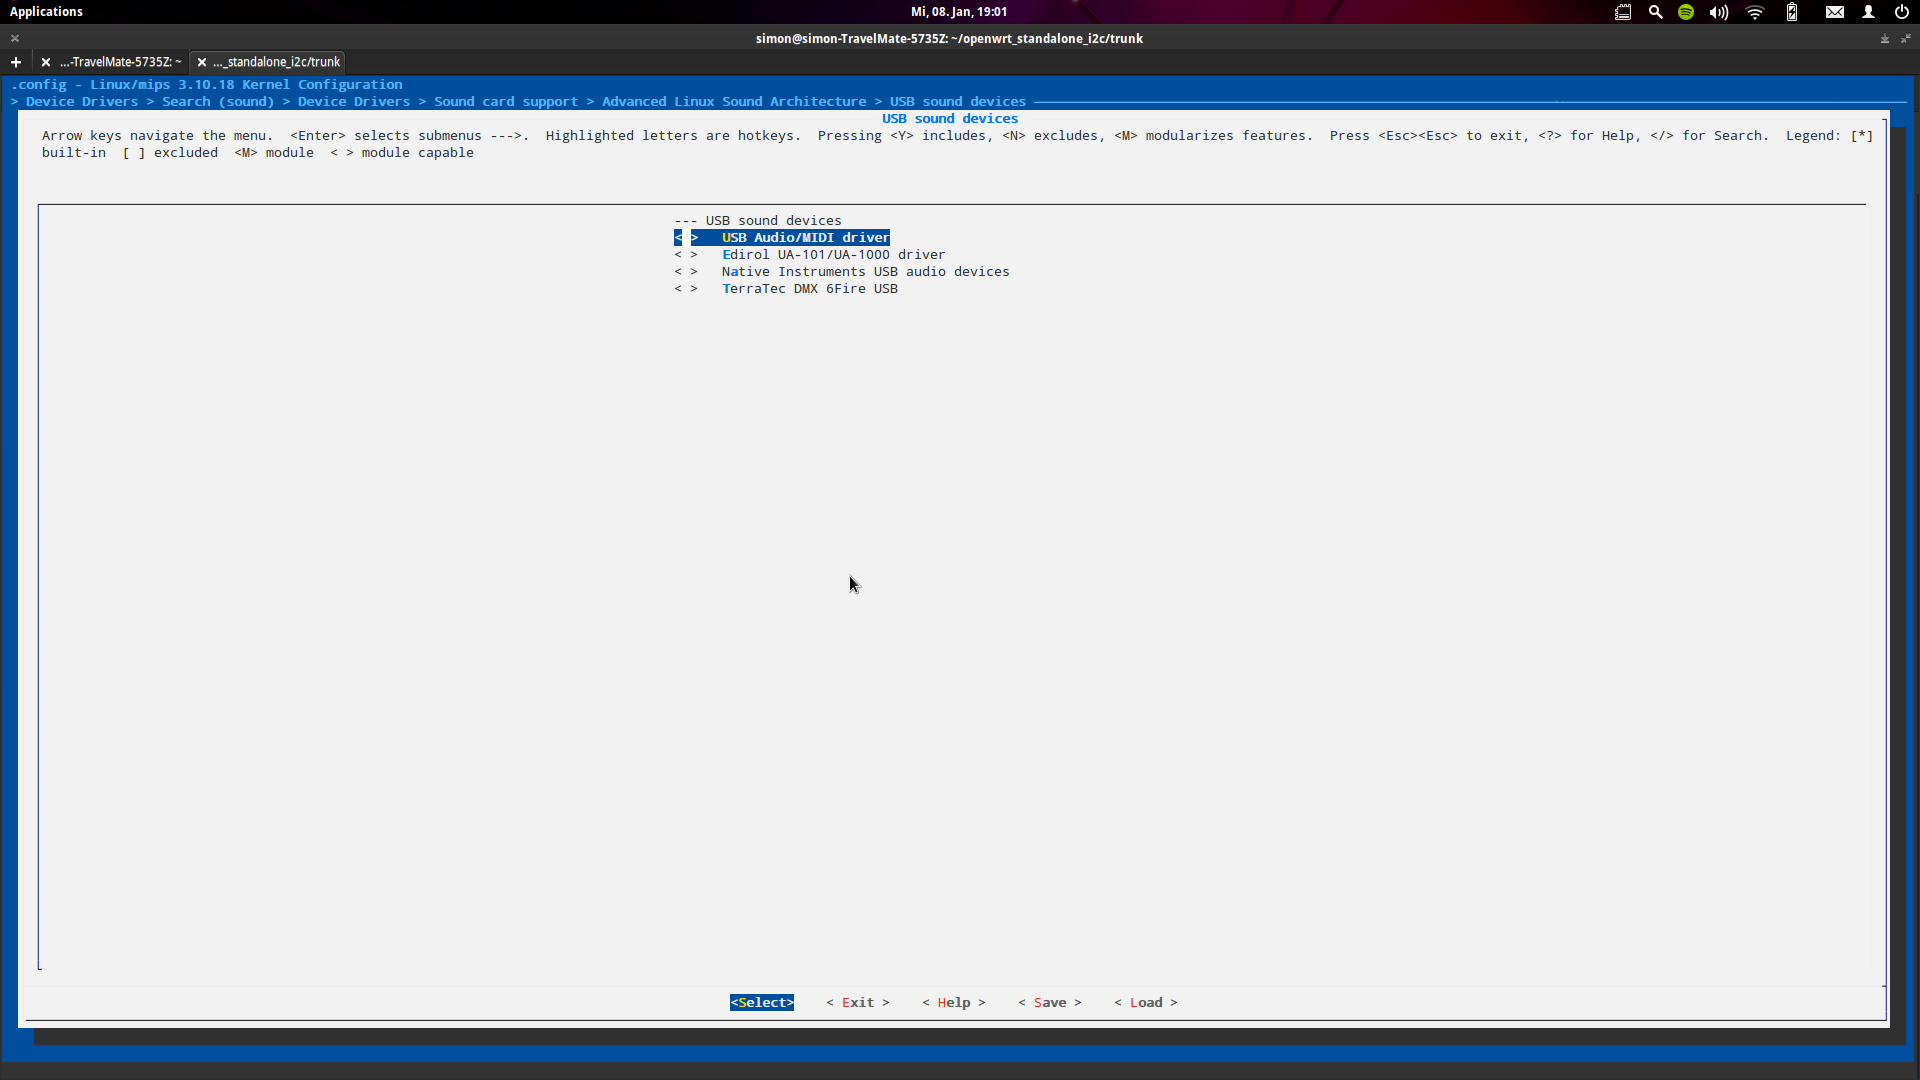Toggle the Edirol UA-101 module state brackets
The height and width of the screenshot is (1080, 1920).
tap(686, 255)
